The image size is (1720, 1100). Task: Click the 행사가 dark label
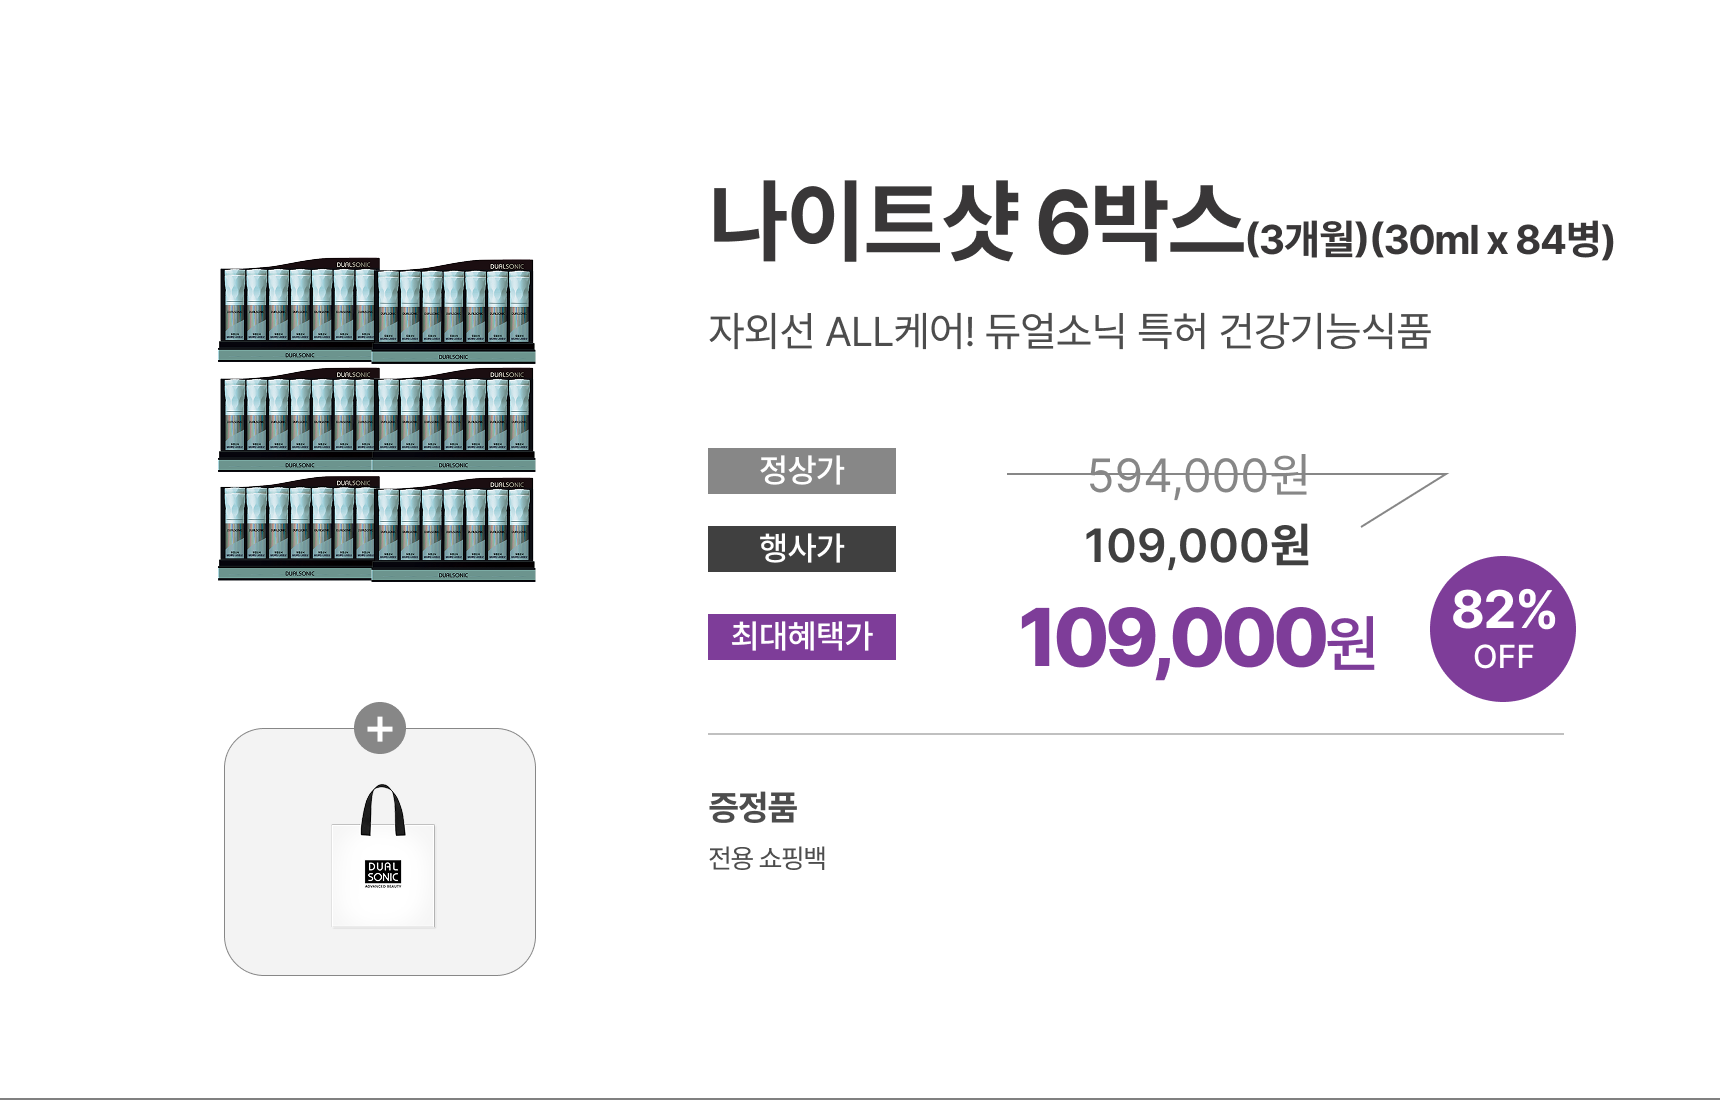click(x=801, y=549)
